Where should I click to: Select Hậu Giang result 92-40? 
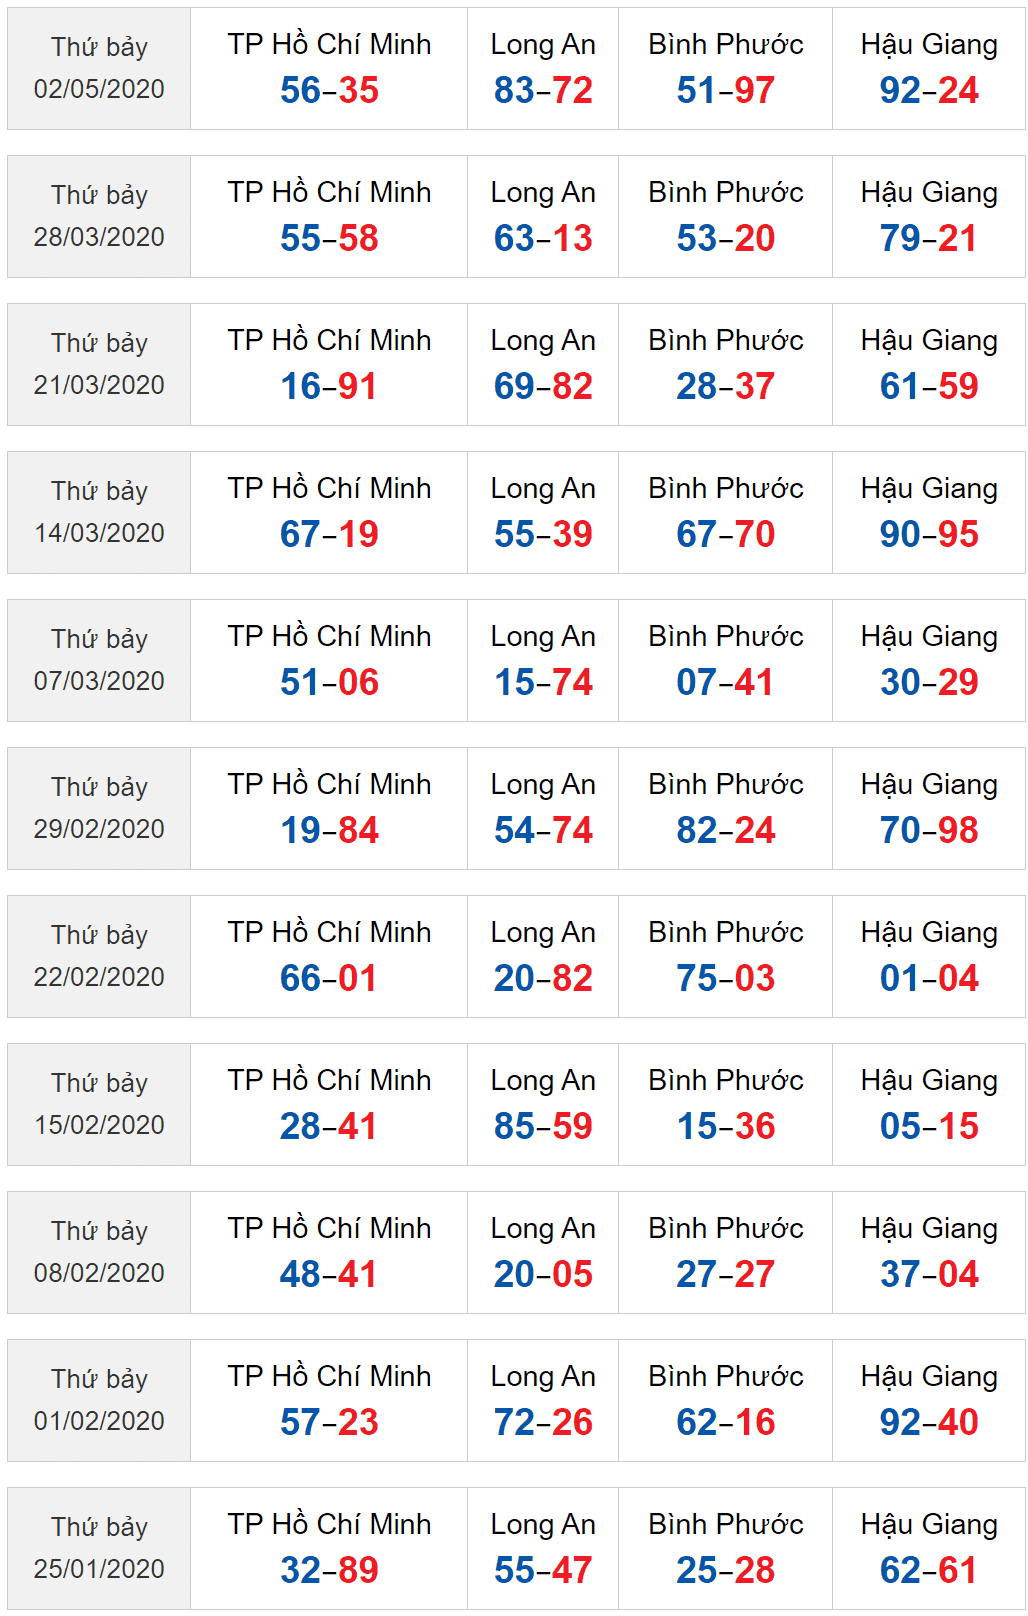tap(929, 1423)
